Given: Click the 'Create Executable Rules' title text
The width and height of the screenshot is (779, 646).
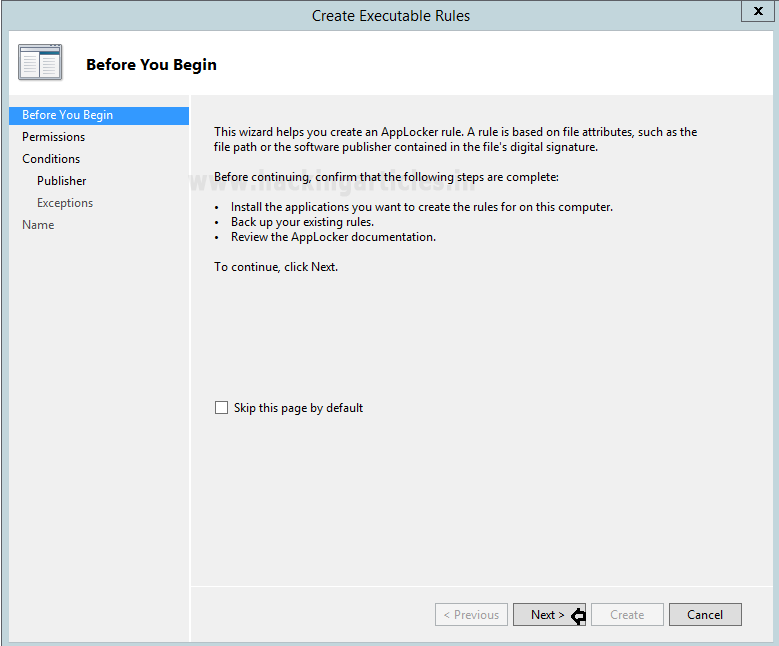Looking at the screenshot, I should click(x=390, y=16).
